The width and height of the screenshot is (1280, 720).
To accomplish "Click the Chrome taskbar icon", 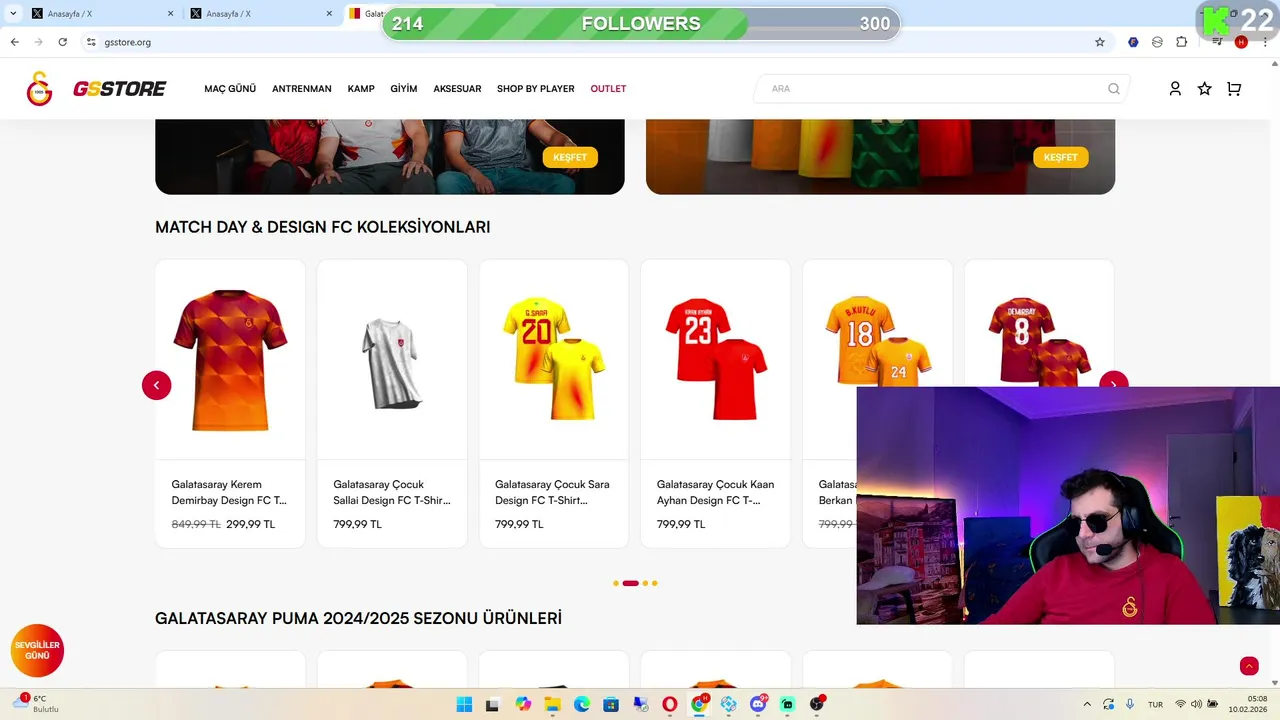I will 699,704.
